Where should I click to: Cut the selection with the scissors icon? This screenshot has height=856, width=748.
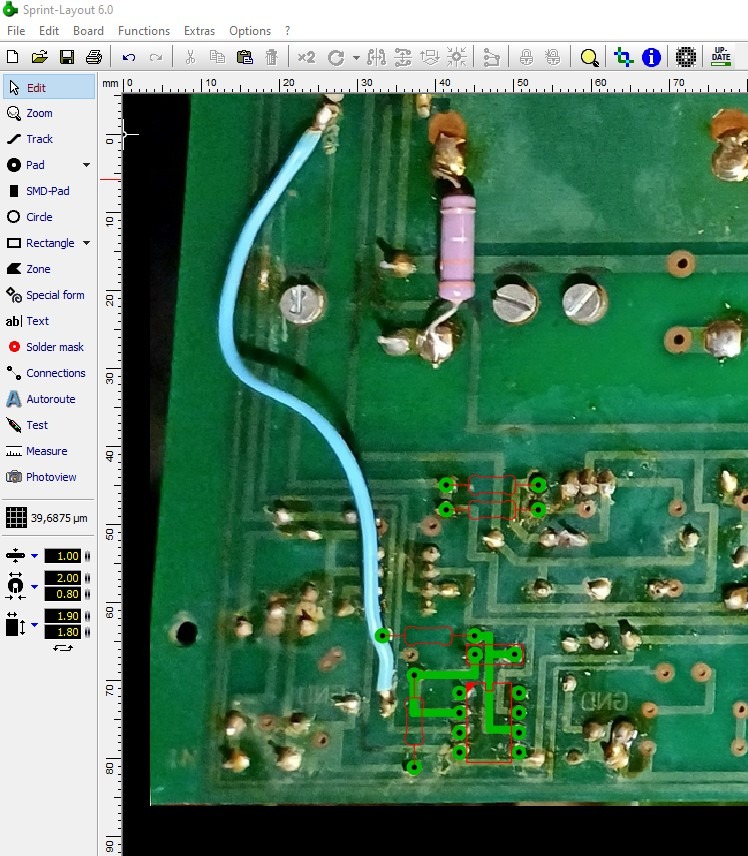click(190, 57)
